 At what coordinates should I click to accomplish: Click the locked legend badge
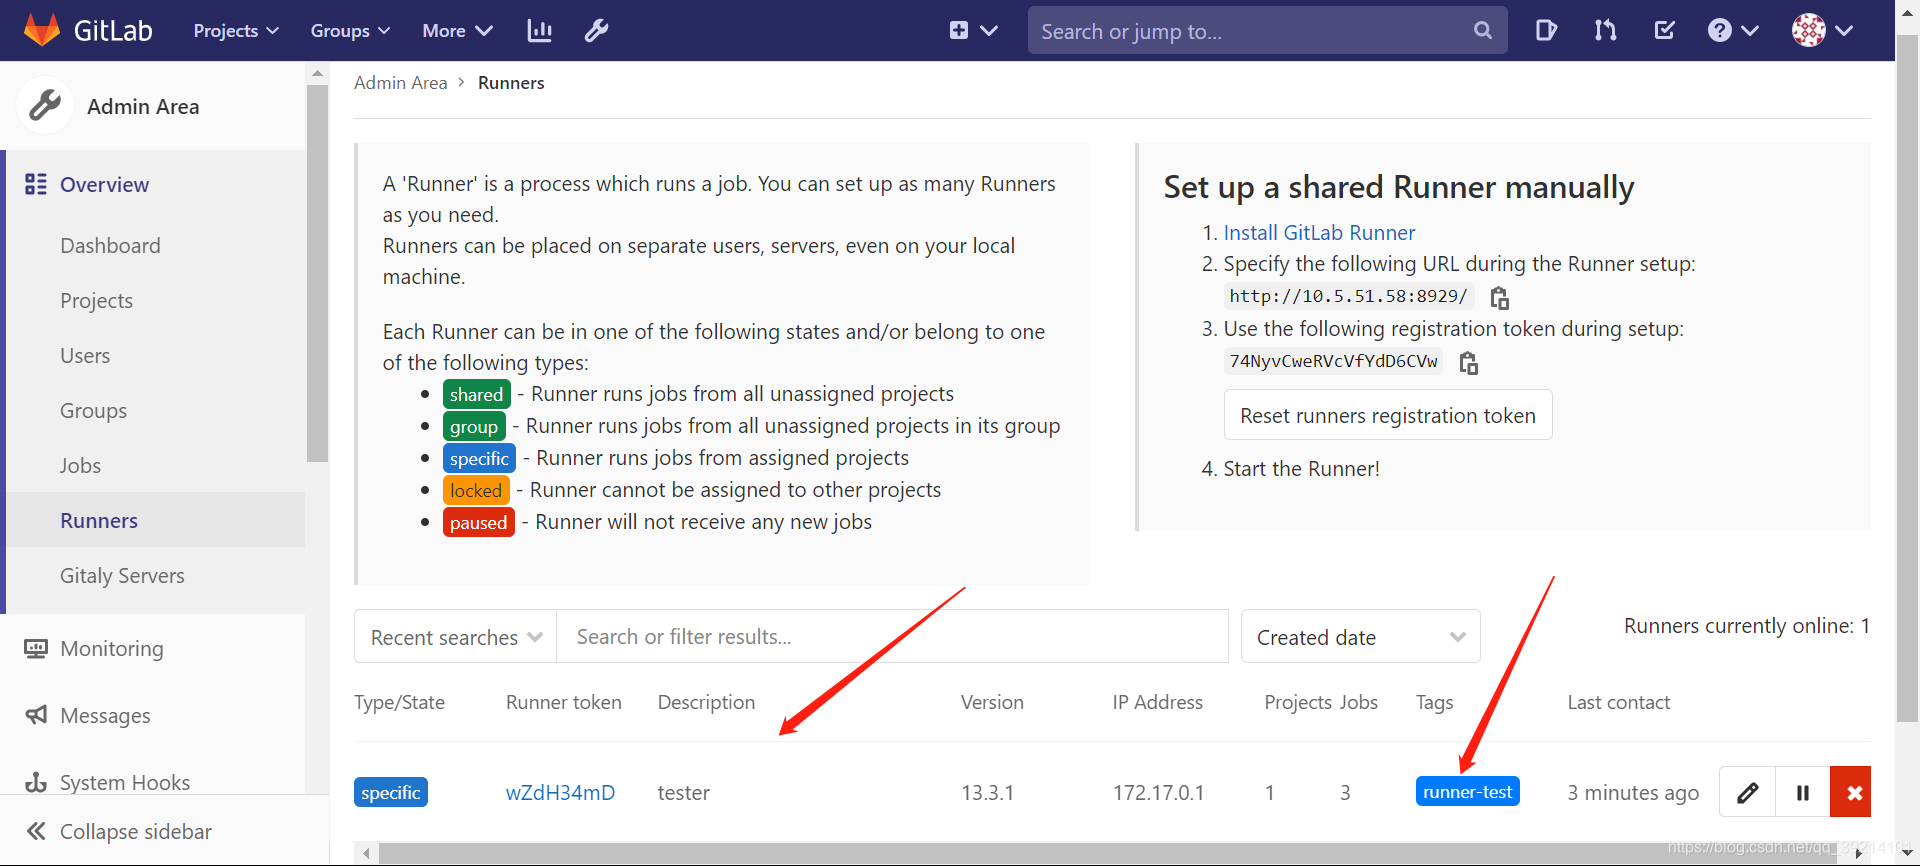tap(476, 490)
